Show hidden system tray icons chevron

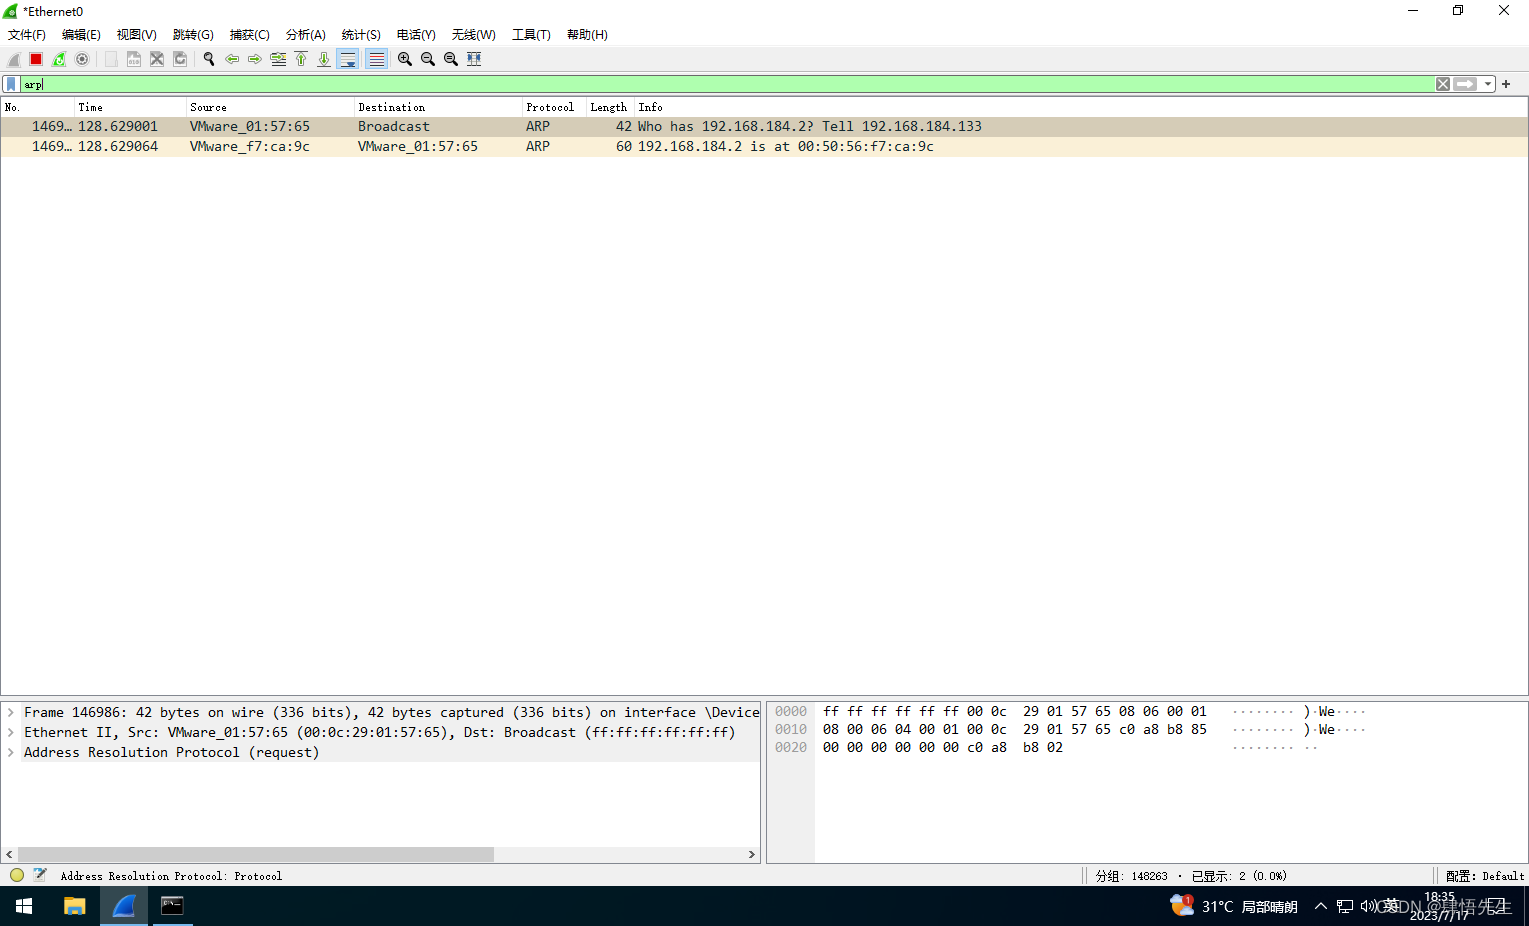pos(1321,906)
